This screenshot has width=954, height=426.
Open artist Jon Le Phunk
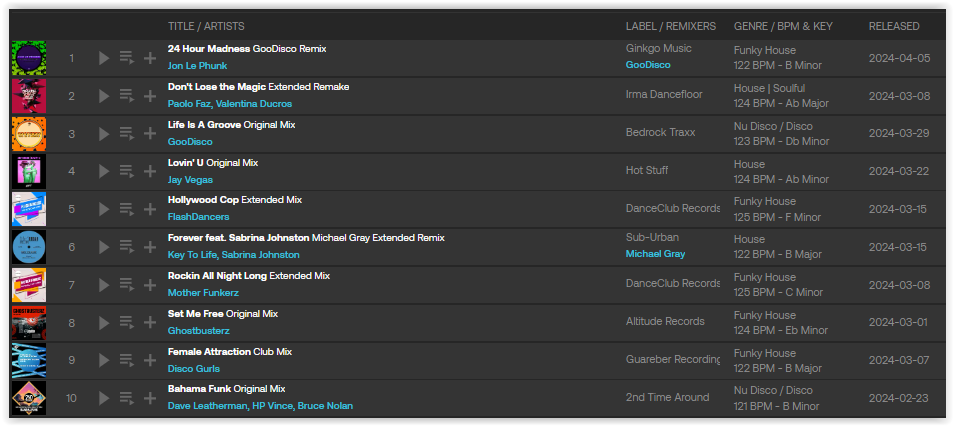[x=198, y=66]
